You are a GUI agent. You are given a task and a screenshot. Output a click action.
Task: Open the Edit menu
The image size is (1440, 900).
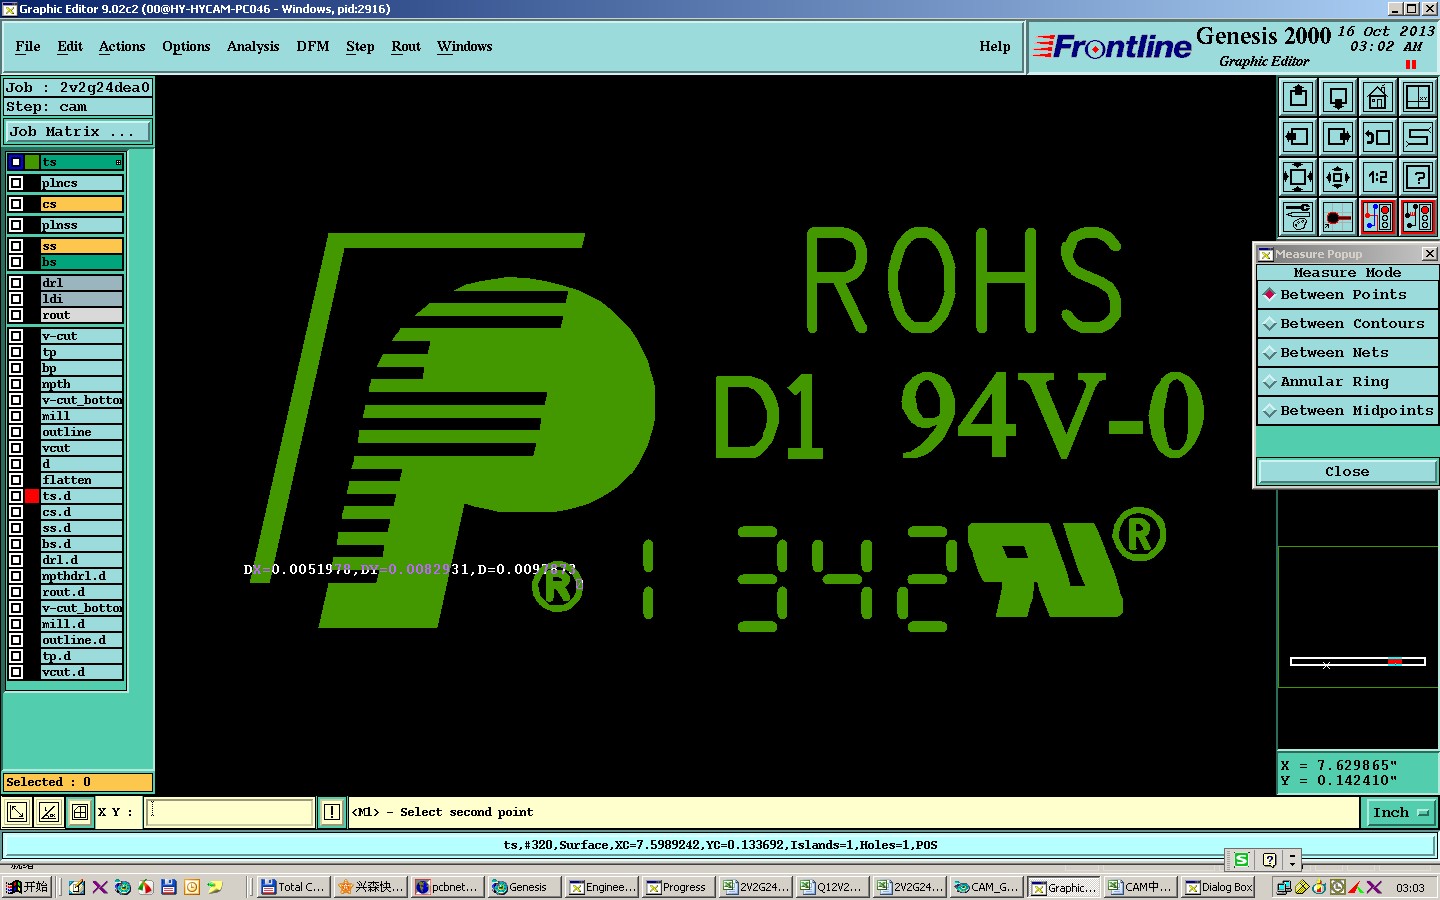(x=70, y=47)
